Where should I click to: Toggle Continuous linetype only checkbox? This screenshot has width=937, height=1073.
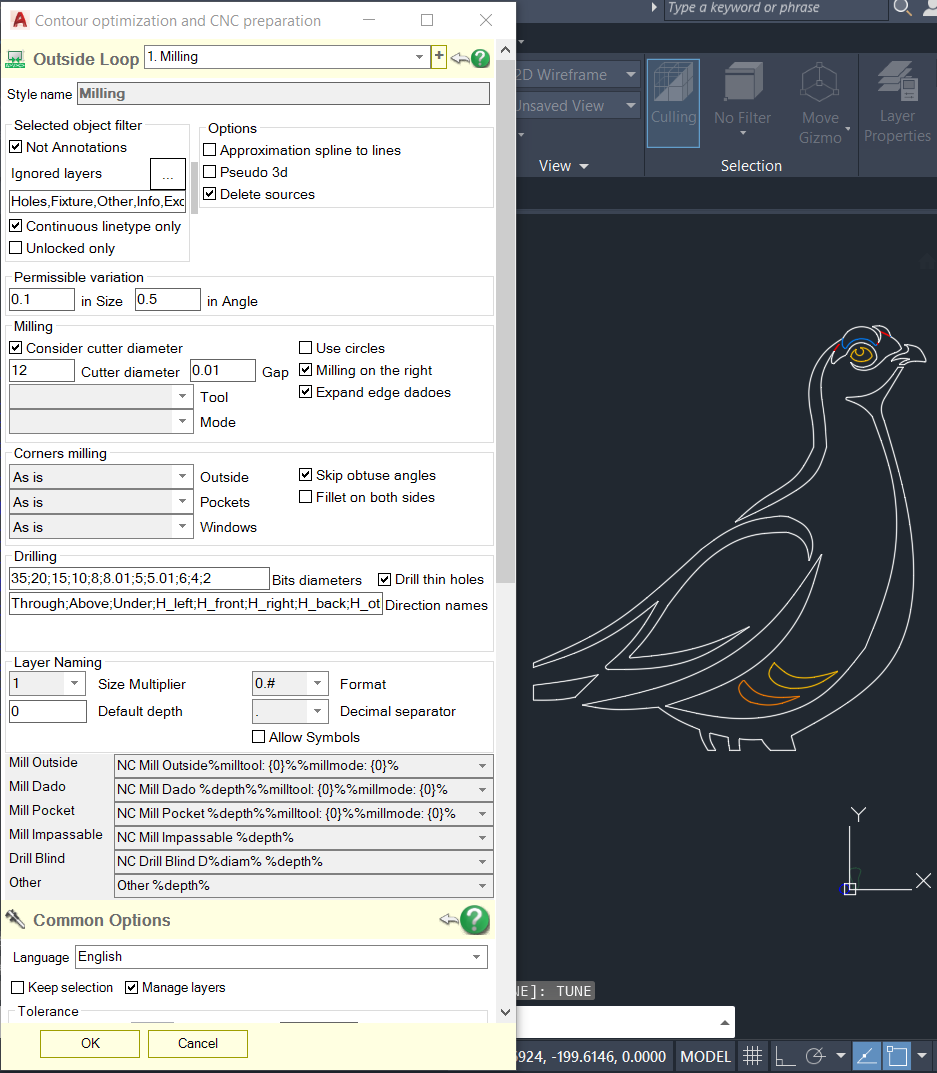(16, 225)
